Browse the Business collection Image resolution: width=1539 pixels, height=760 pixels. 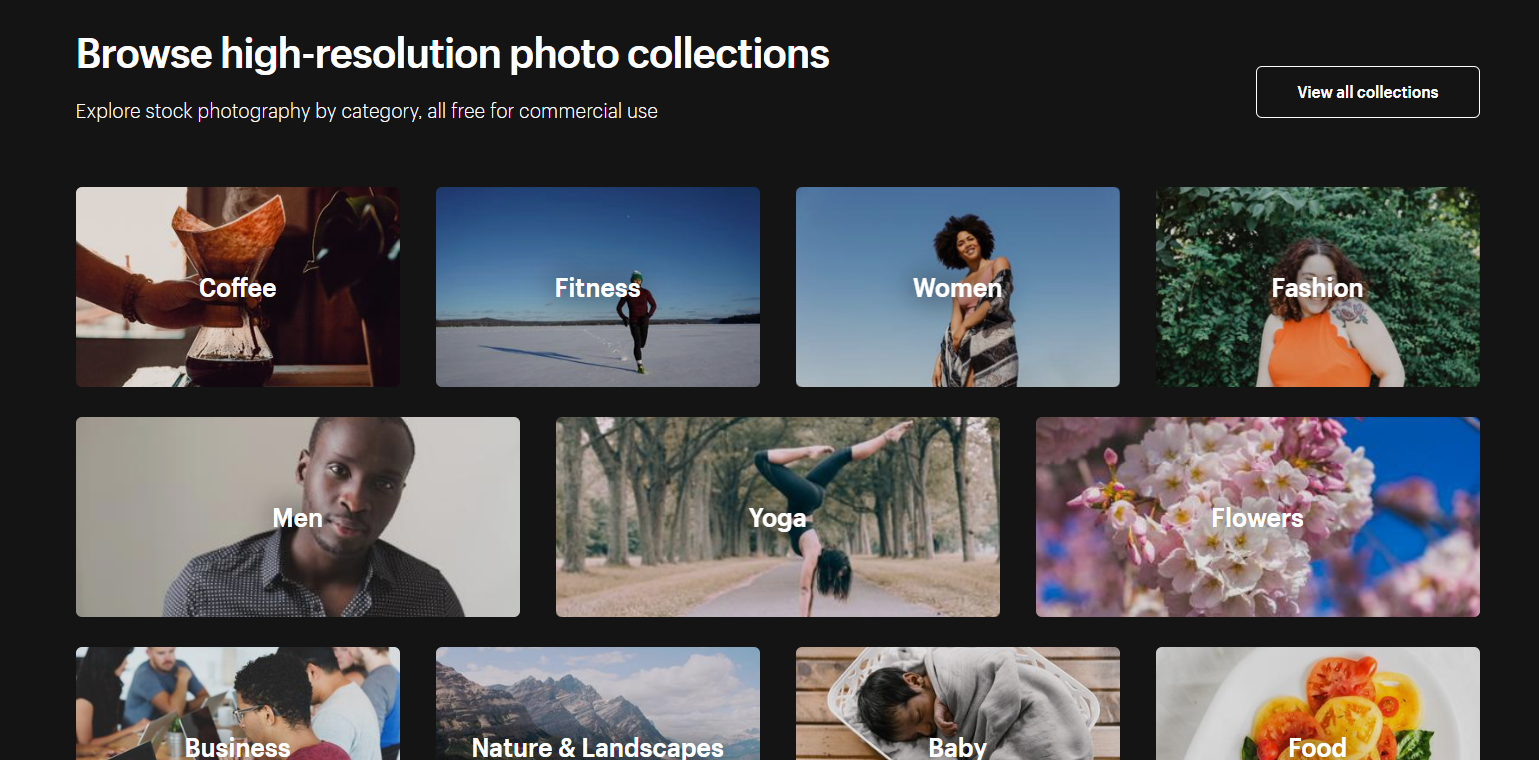238,704
